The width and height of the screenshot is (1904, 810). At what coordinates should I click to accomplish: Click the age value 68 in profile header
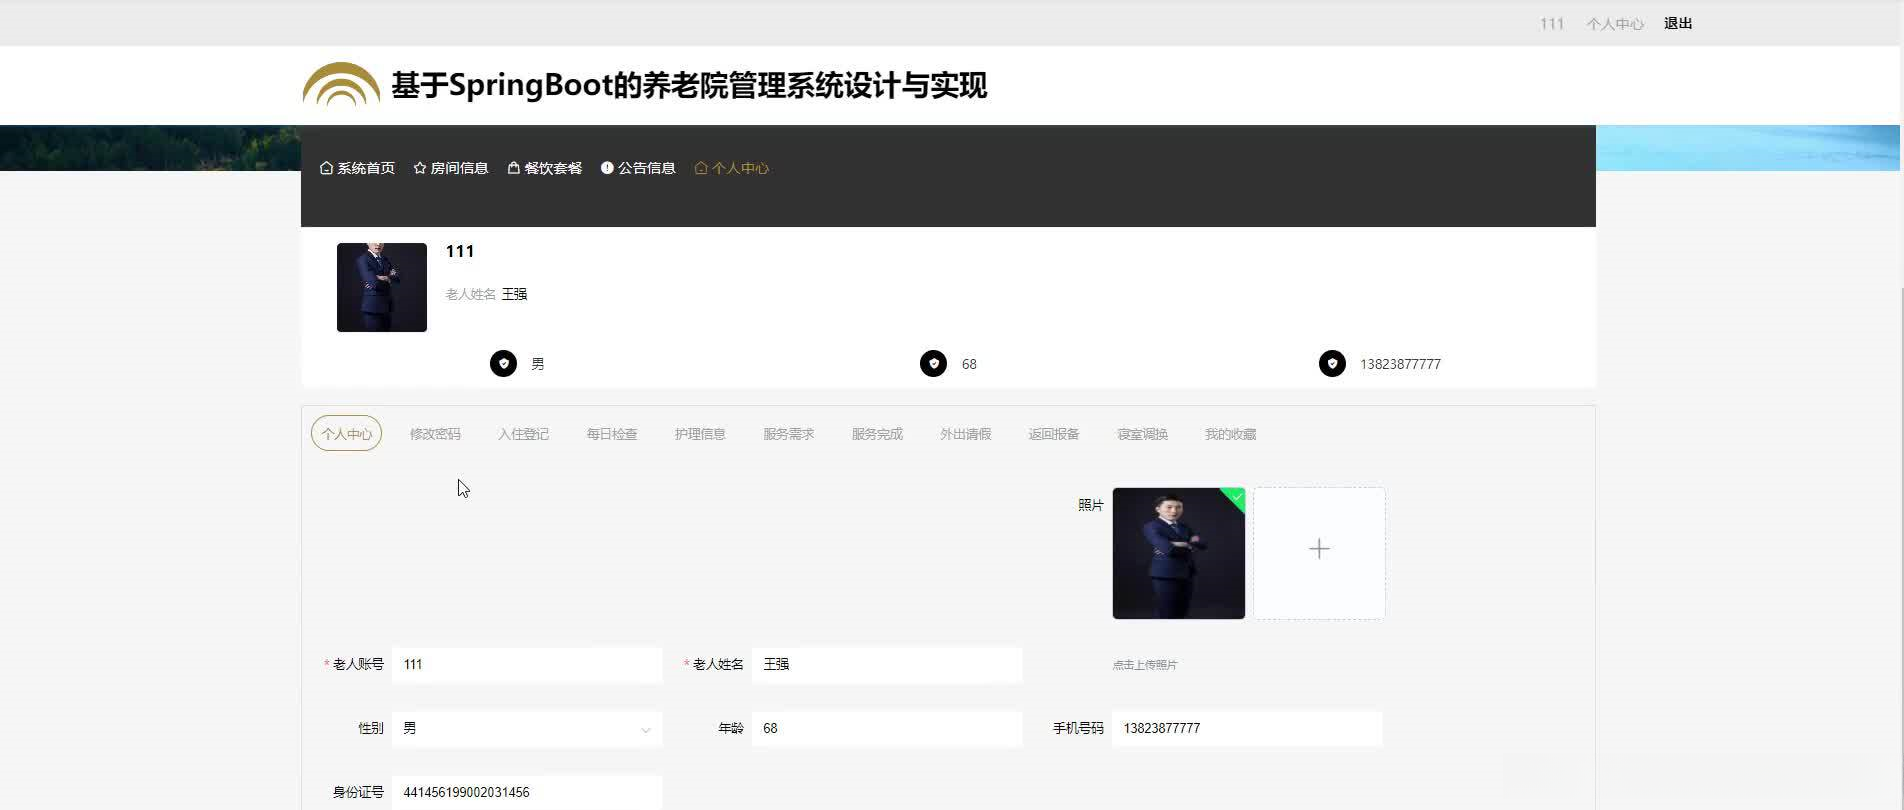coord(969,364)
